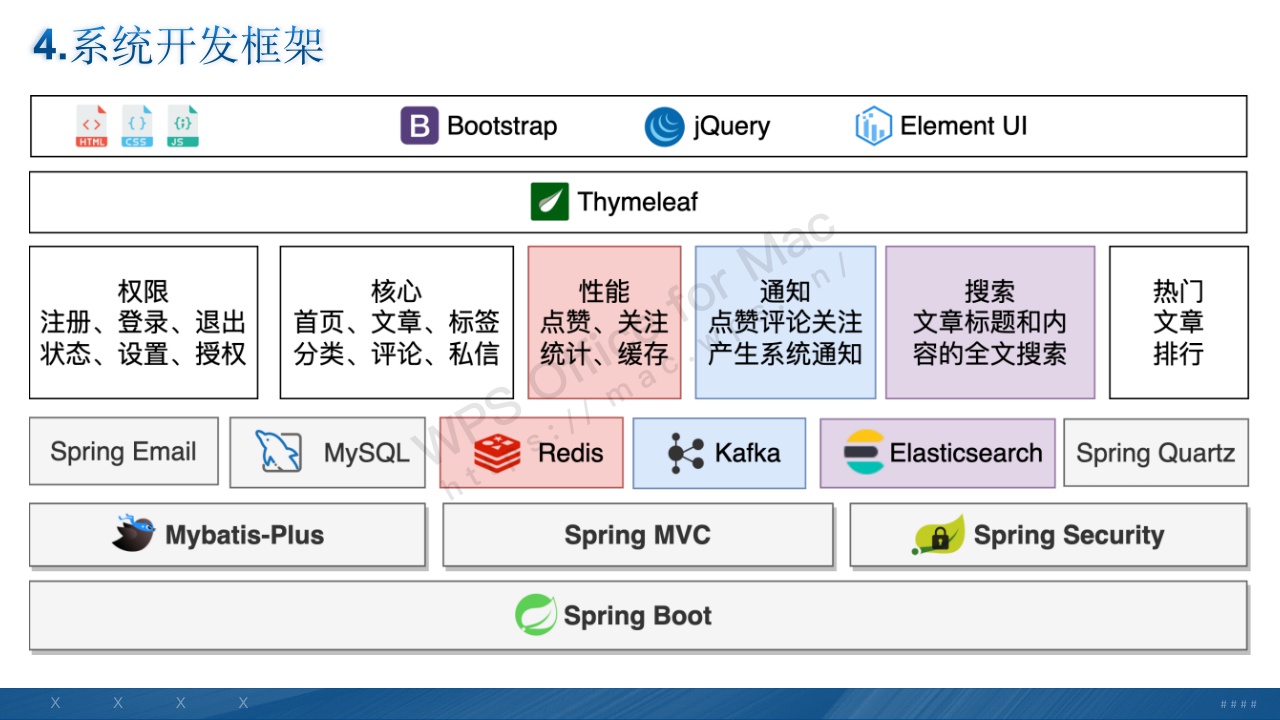Click the Spring Security padlock logo

click(x=938, y=535)
